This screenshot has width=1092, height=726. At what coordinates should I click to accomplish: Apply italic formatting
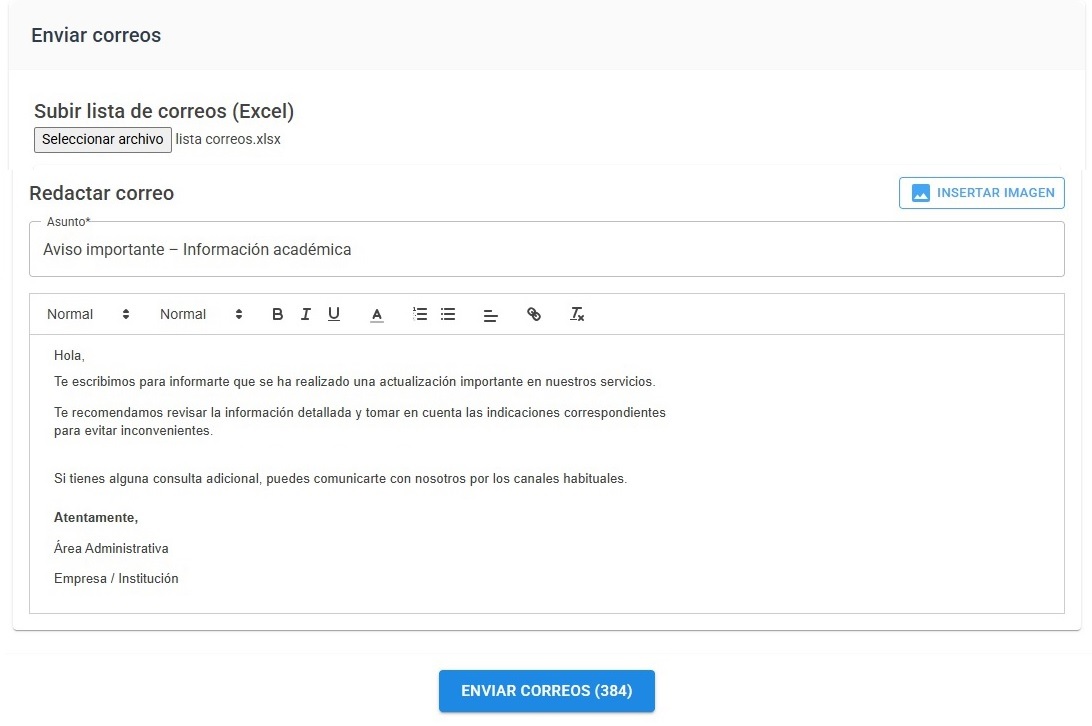tap(305, 314)
